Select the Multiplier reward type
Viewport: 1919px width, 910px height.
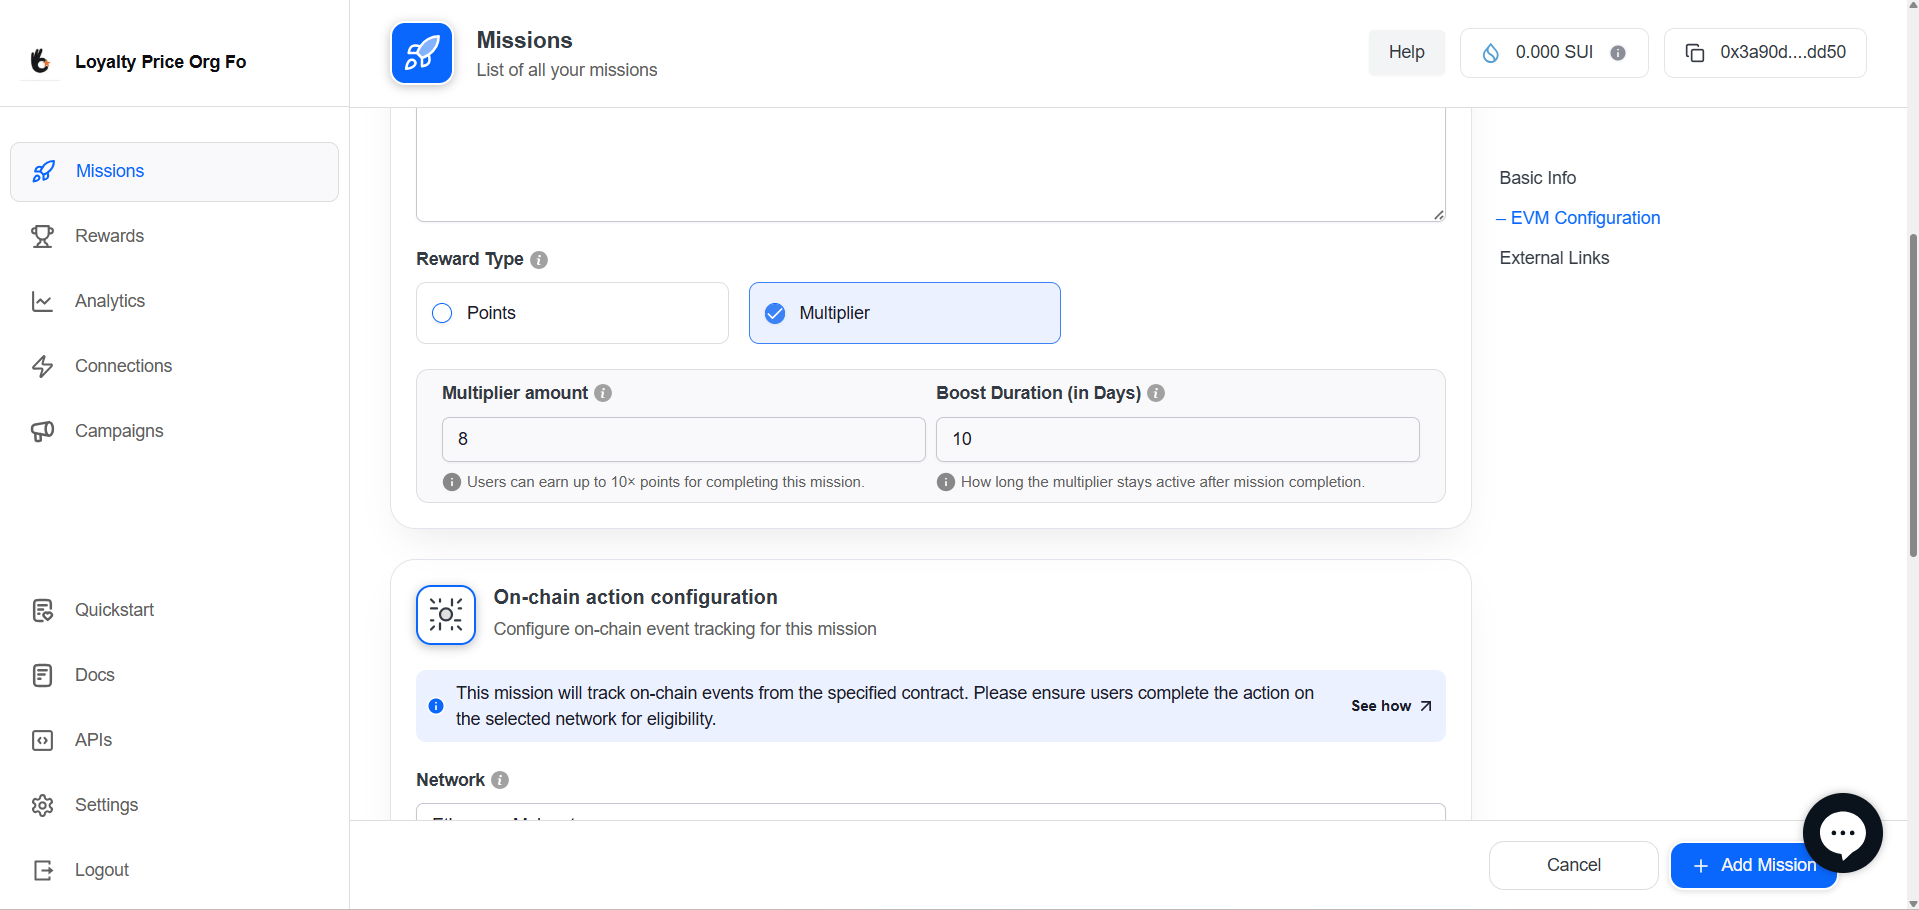coord(905,313)
